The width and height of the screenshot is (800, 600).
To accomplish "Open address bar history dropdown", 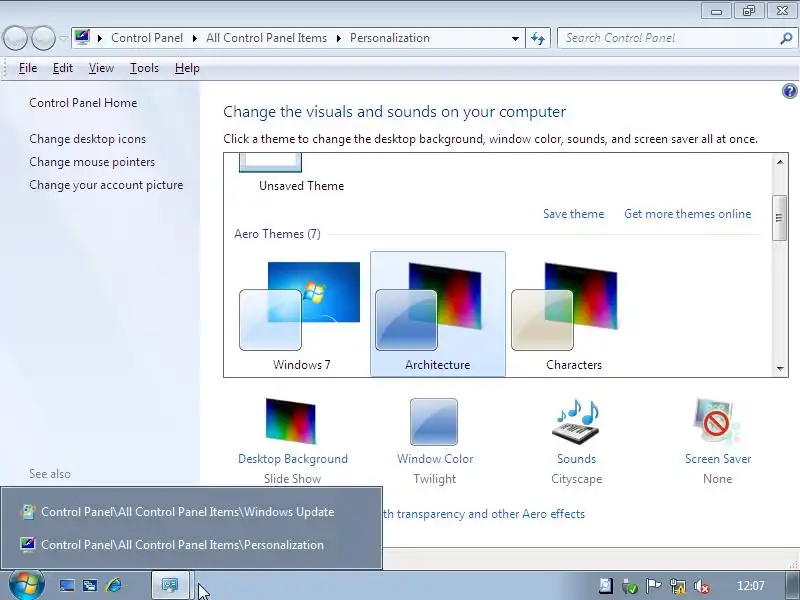I will [x=515, y=38].
